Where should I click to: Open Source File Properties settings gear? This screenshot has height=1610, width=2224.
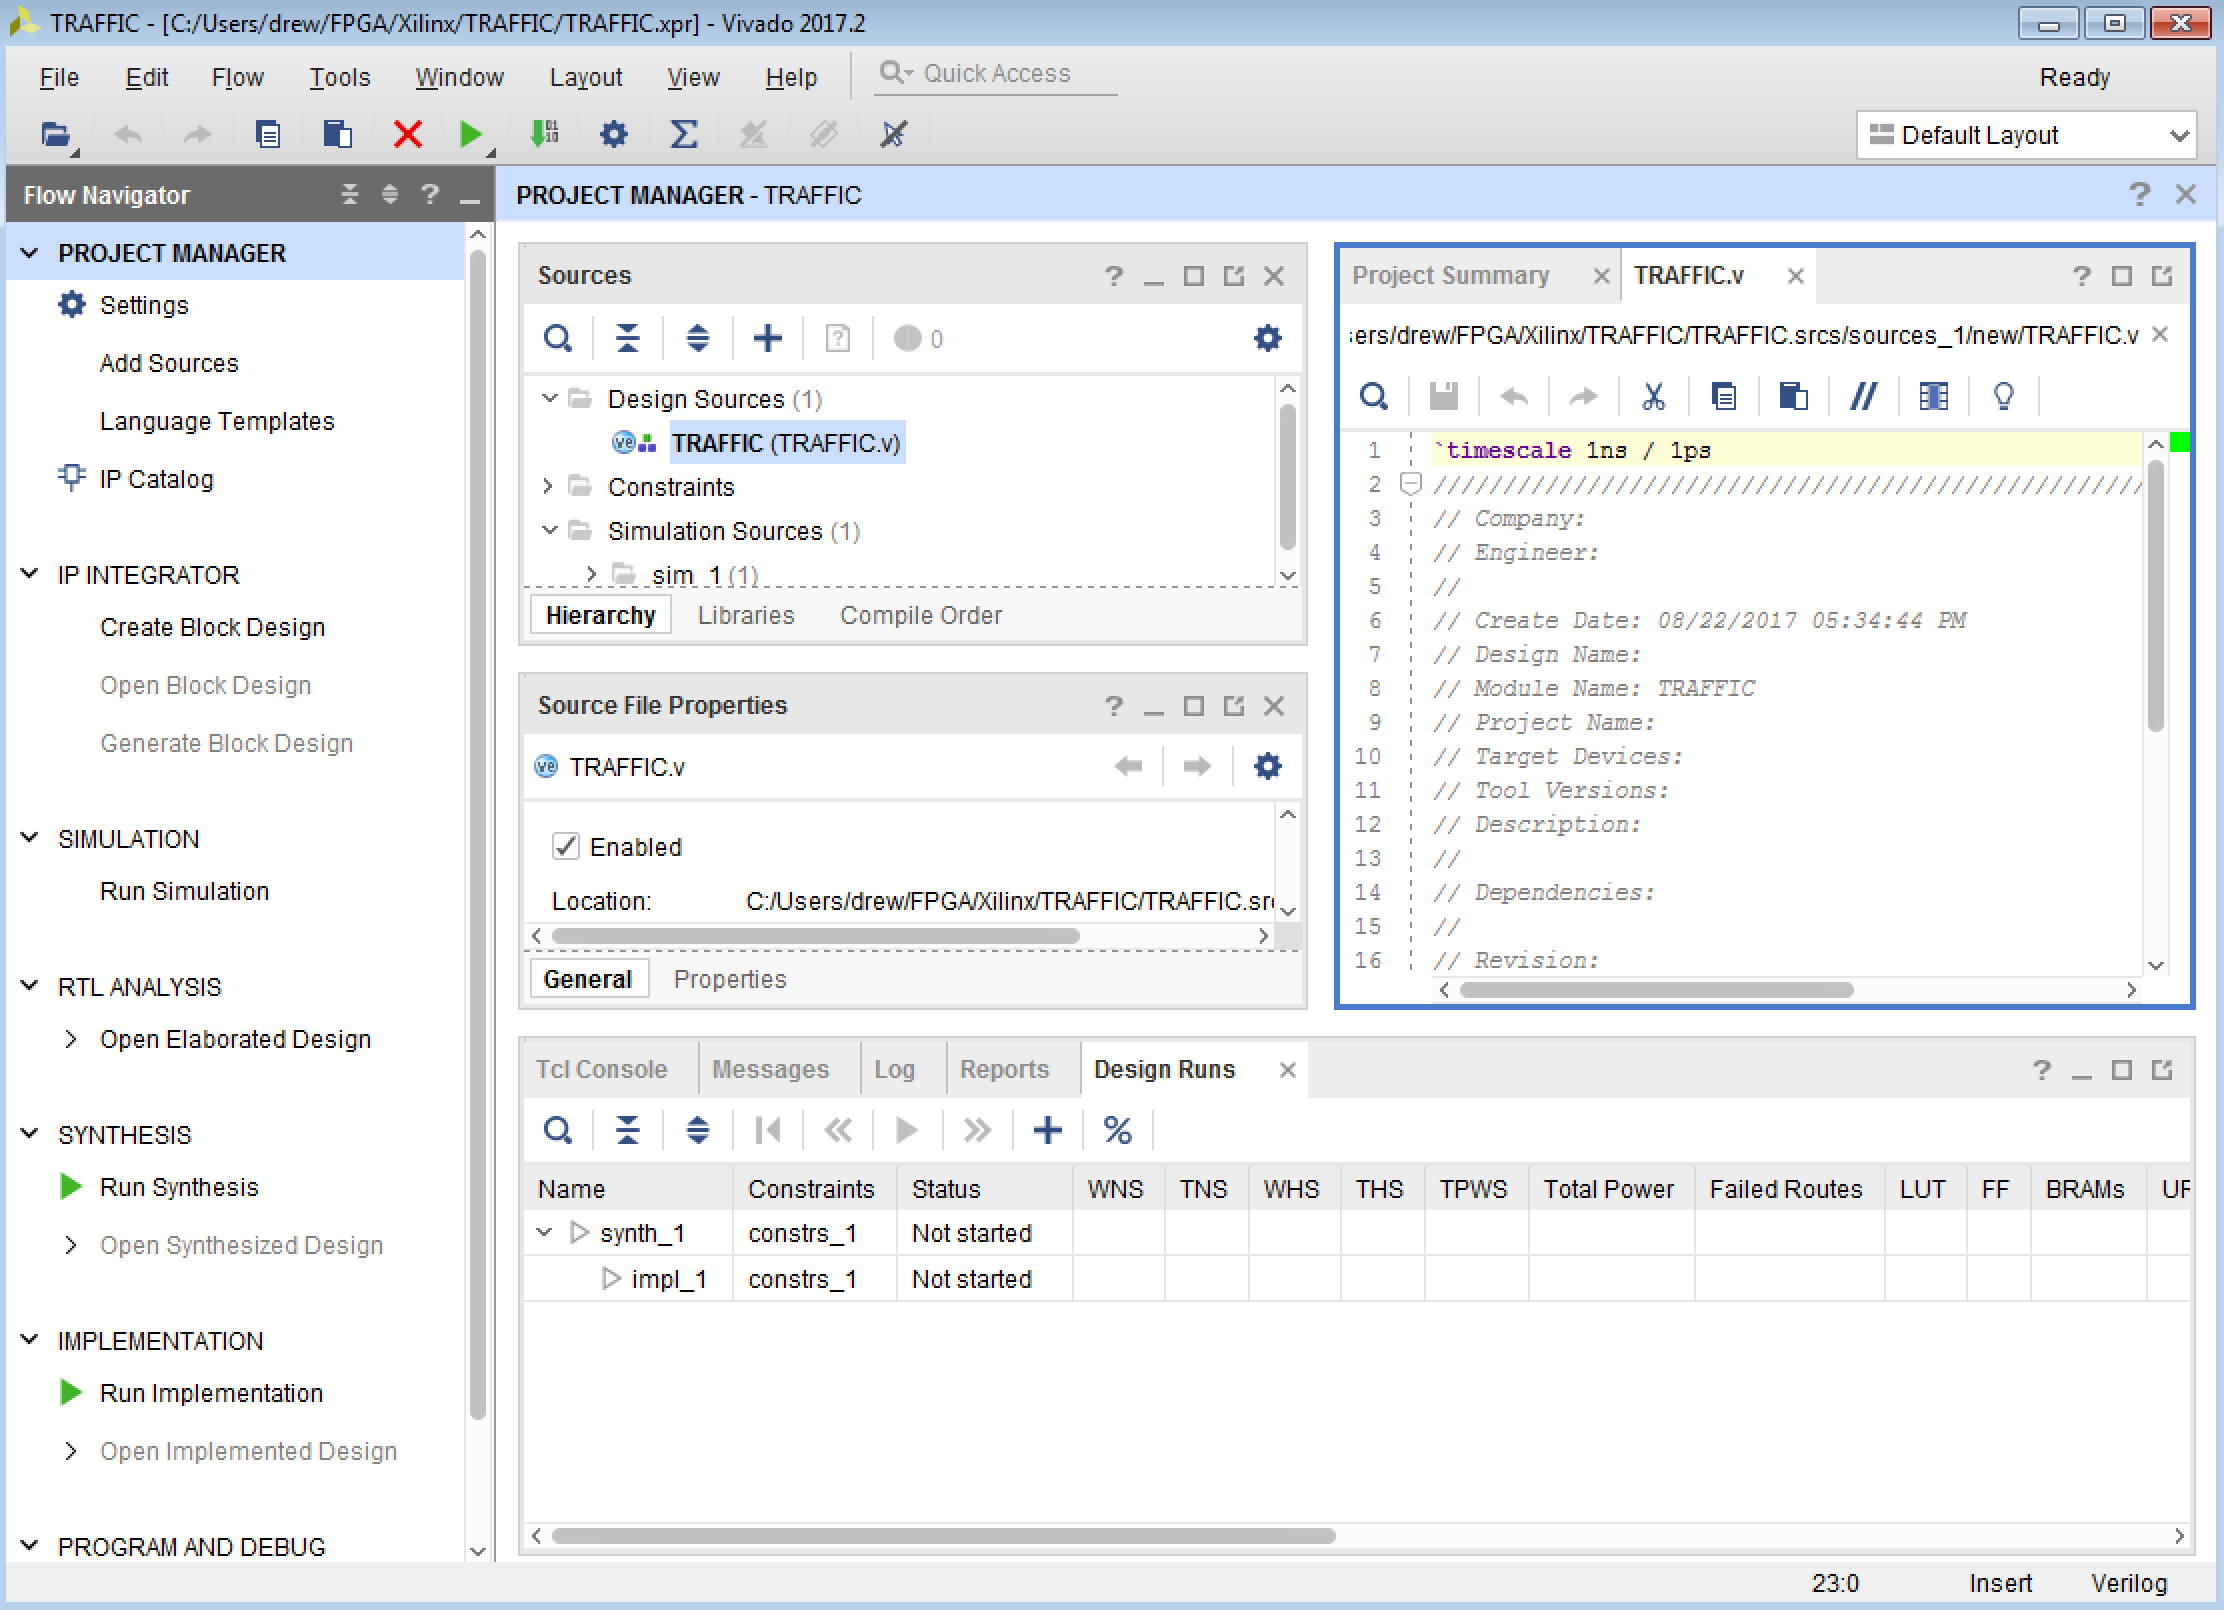pos(1267,766)
